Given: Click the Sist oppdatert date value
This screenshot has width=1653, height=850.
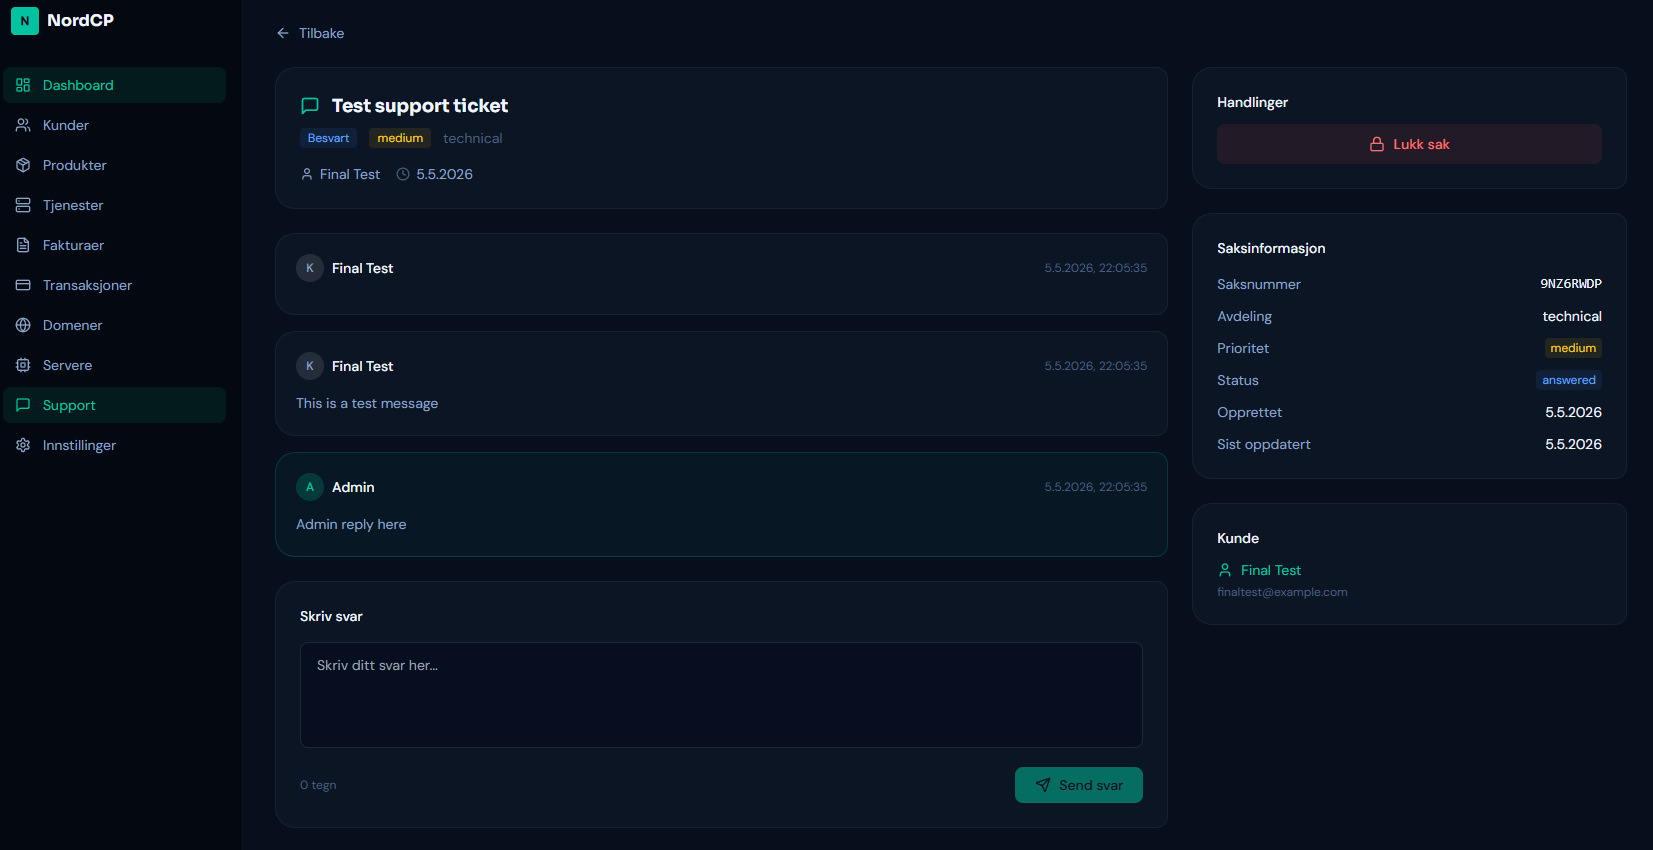Looking at the screenshot, I should click(1573, 444).
